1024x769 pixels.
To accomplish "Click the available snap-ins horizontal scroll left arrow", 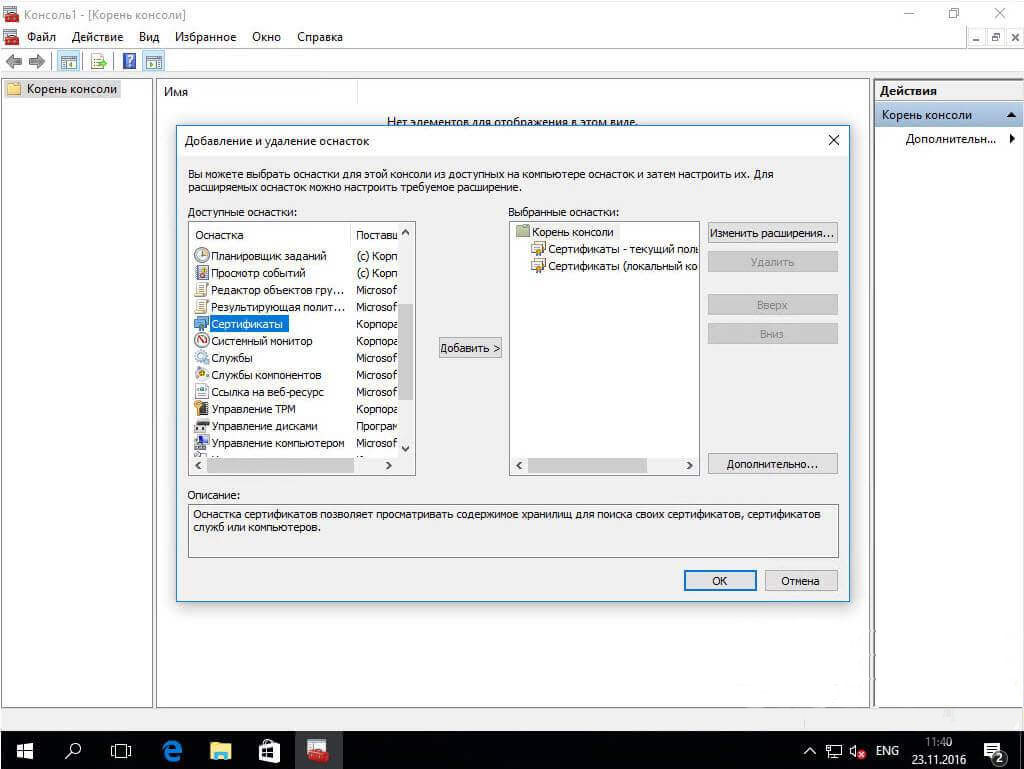I will (x=199, y=465).
